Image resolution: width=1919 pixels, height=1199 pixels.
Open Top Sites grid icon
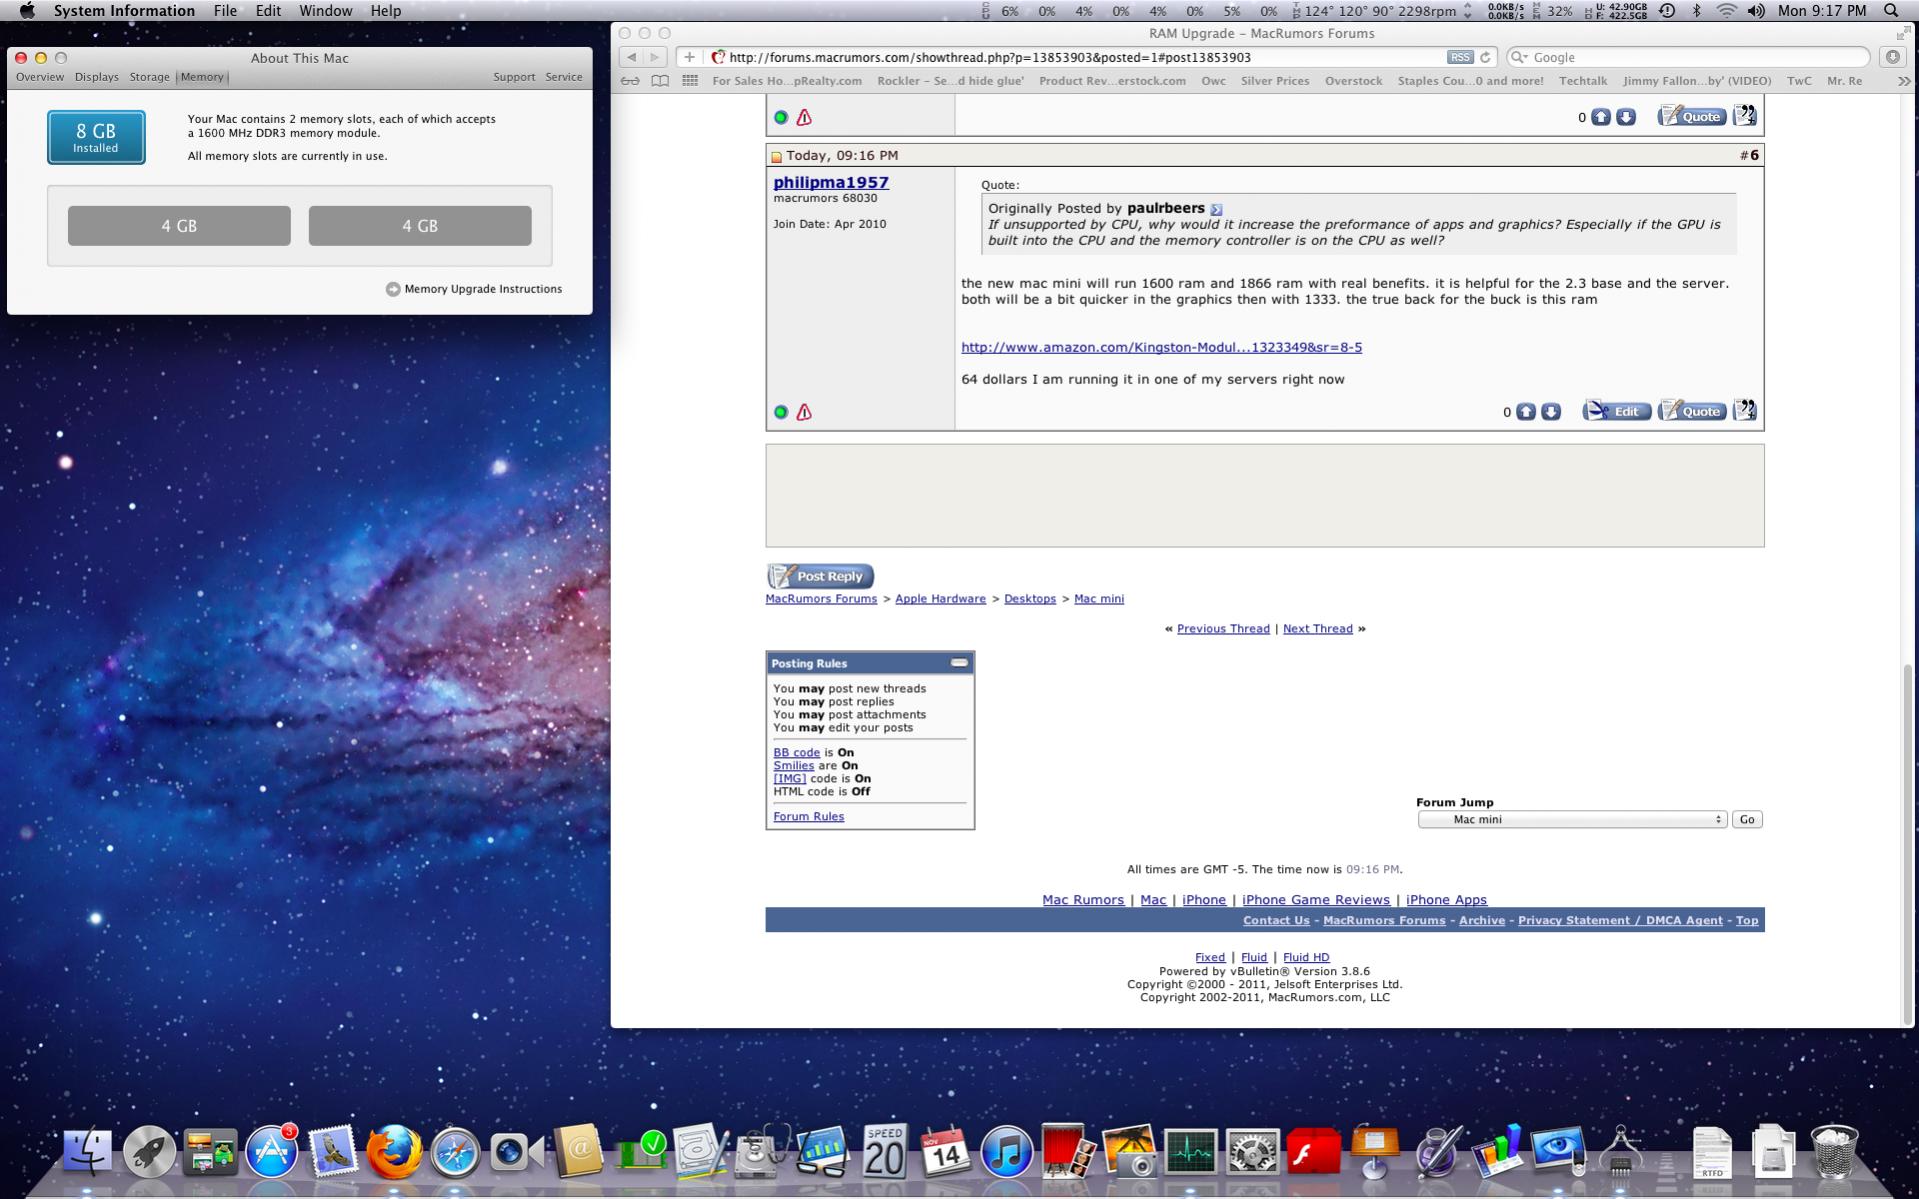point(690,81)
